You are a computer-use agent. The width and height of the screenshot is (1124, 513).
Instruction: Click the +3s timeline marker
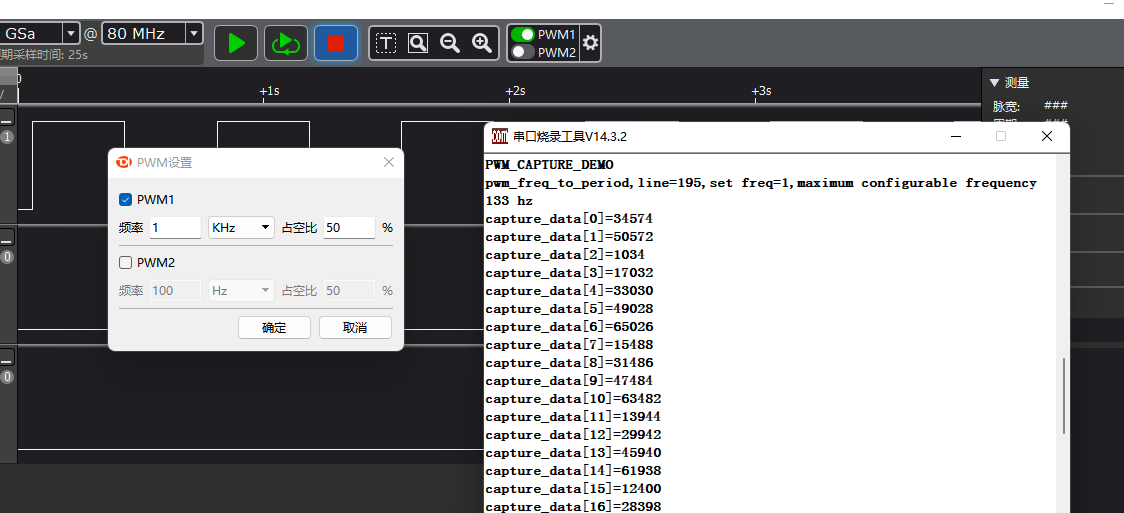(x=761, y=91)
